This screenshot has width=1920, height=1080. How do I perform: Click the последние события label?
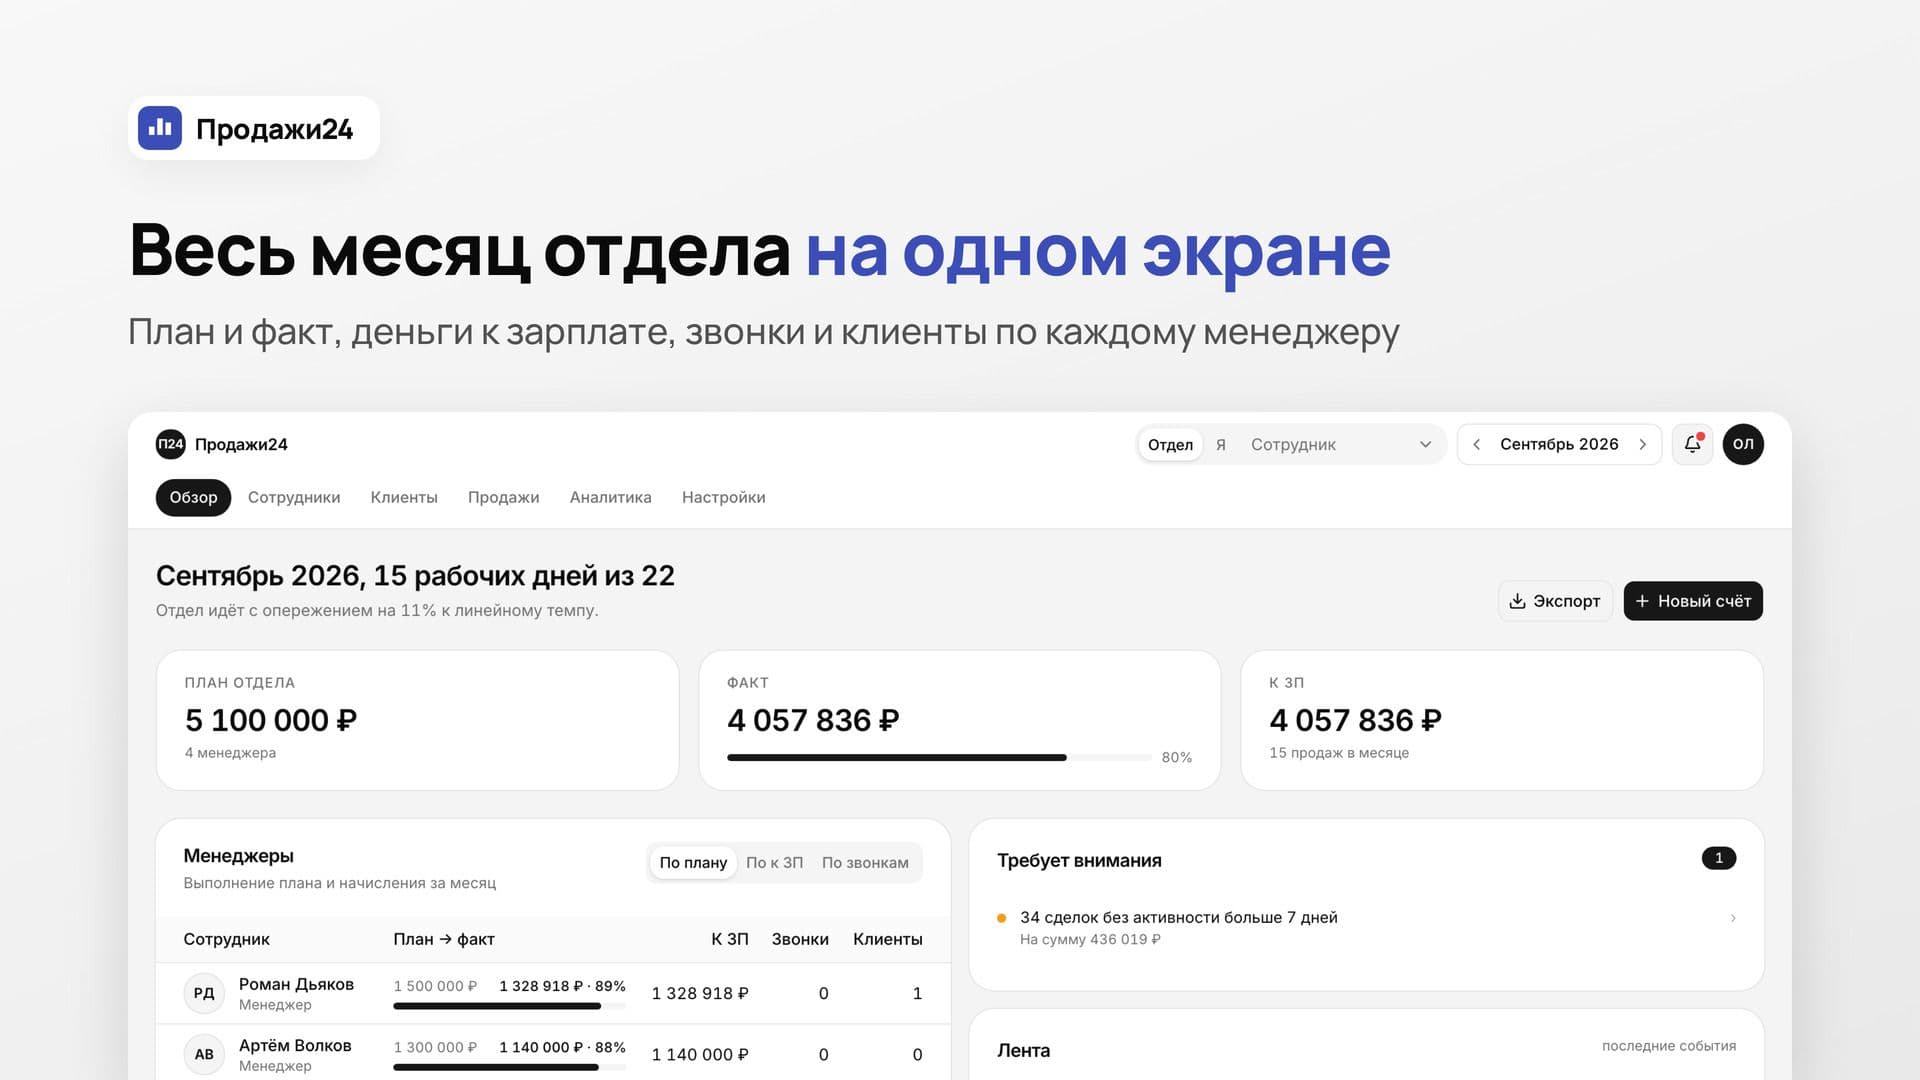pyautogui.click(x=1669, y=1046)
